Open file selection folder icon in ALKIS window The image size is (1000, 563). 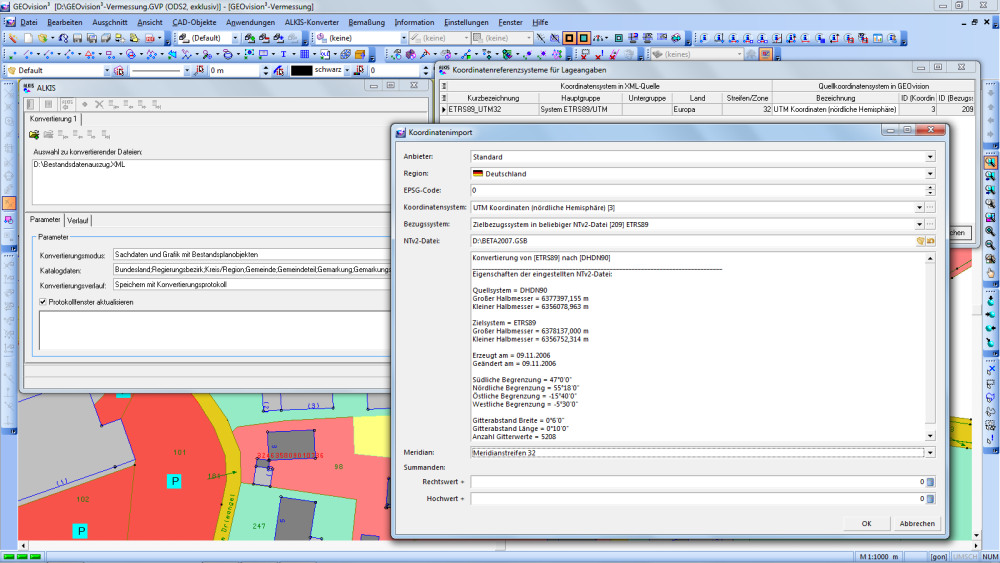point(34,135)
